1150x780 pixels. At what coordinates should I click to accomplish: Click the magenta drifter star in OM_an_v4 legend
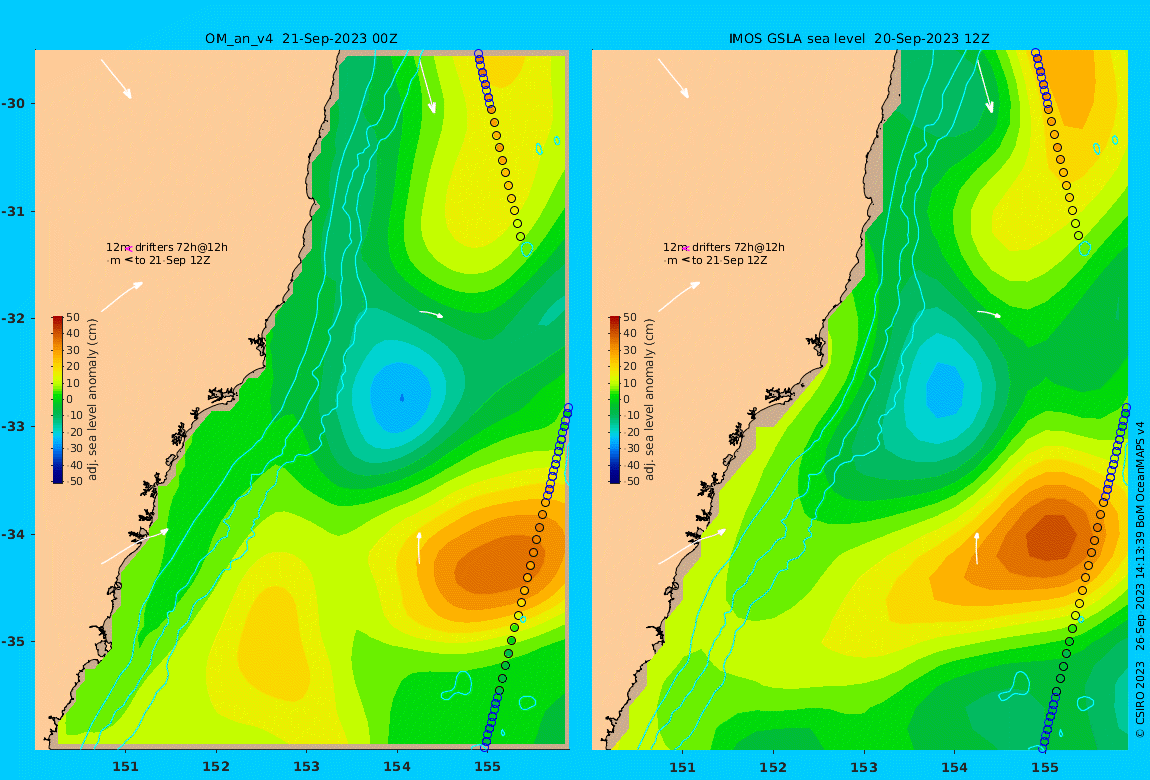point(128,249)
